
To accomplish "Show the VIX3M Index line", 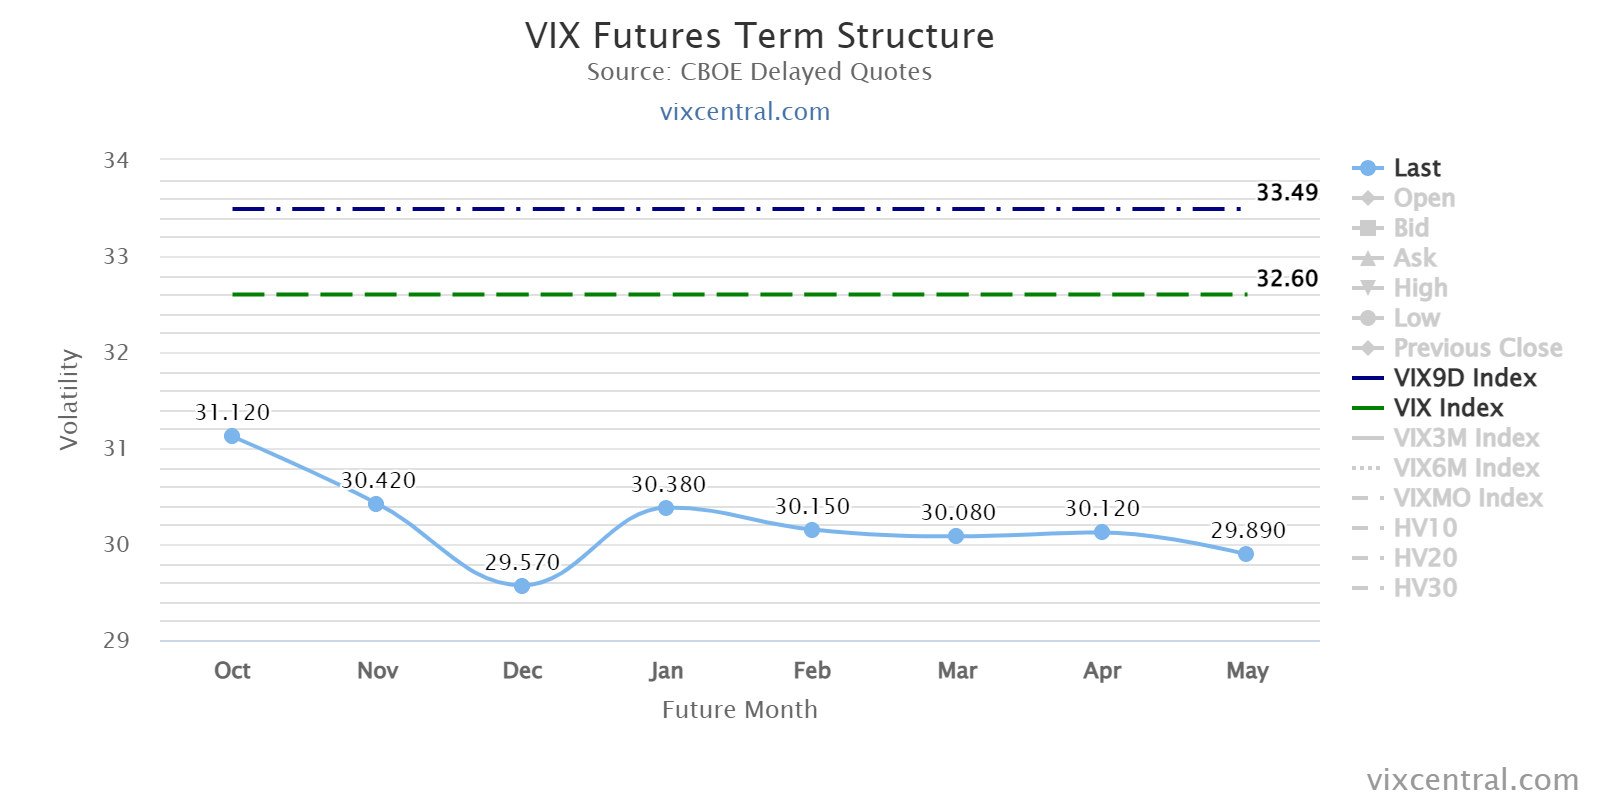I will pyautogui.click(x=1445, y=438).
